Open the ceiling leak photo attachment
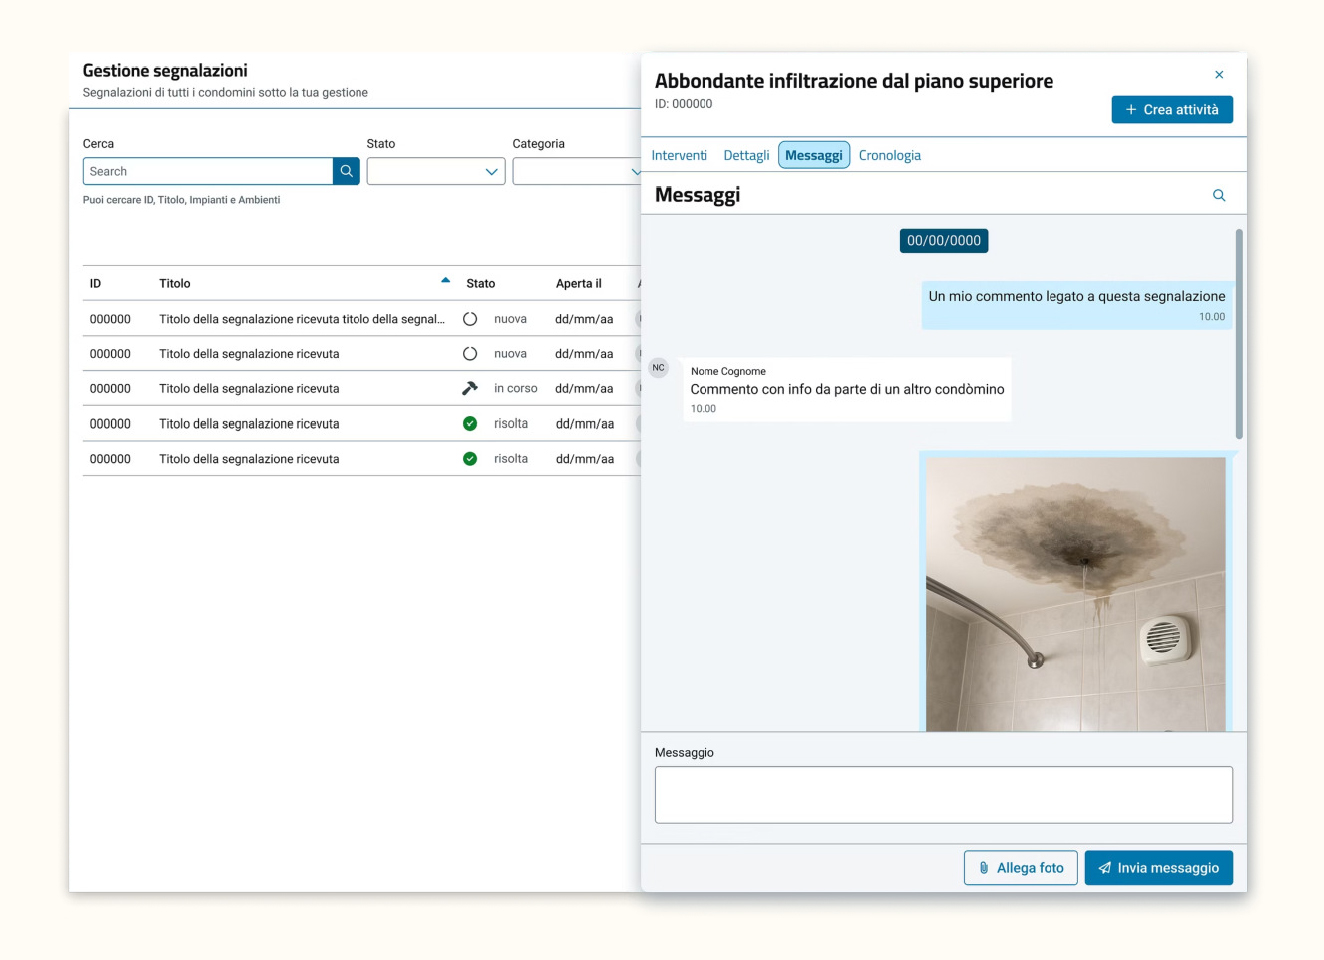1324x960 pixels. pos(1076,594)
